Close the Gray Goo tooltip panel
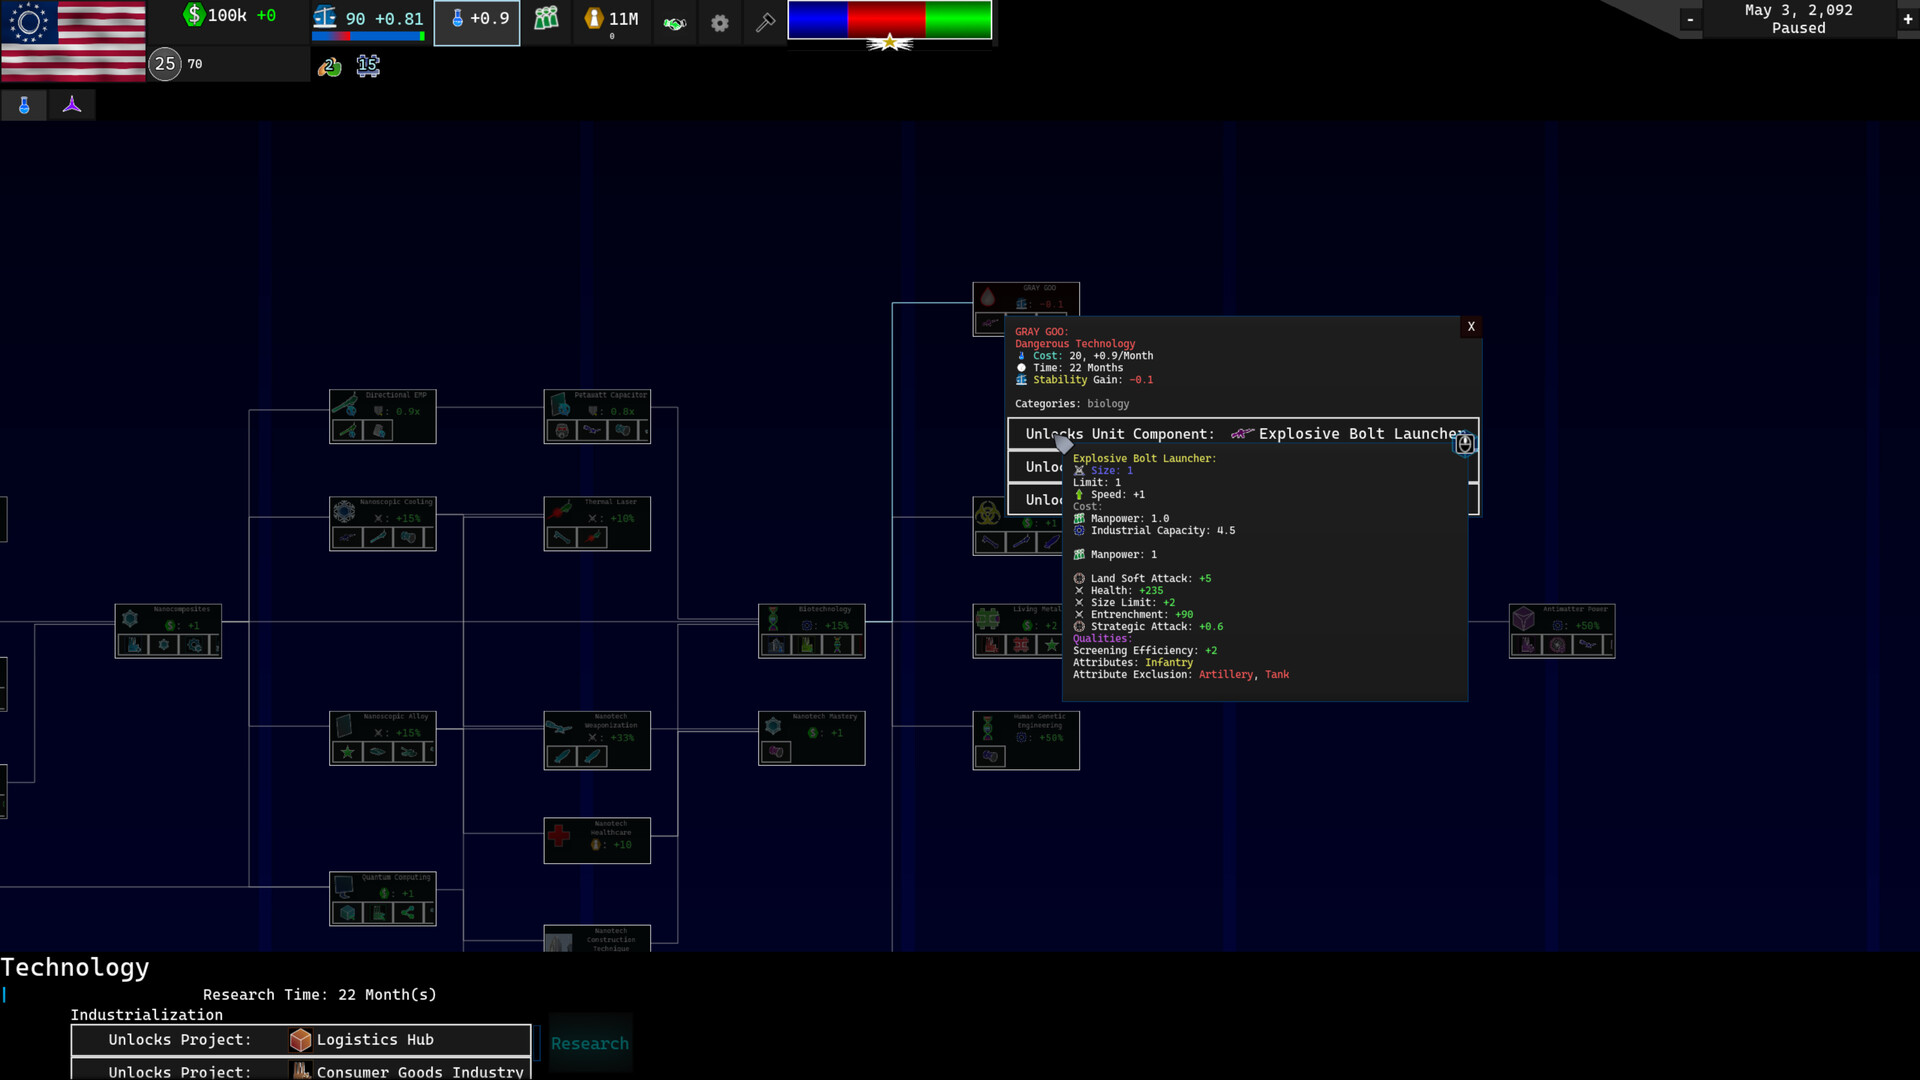This screenshot has height=1080, width=1920. pyautogui.click(x=1470, y=327)
